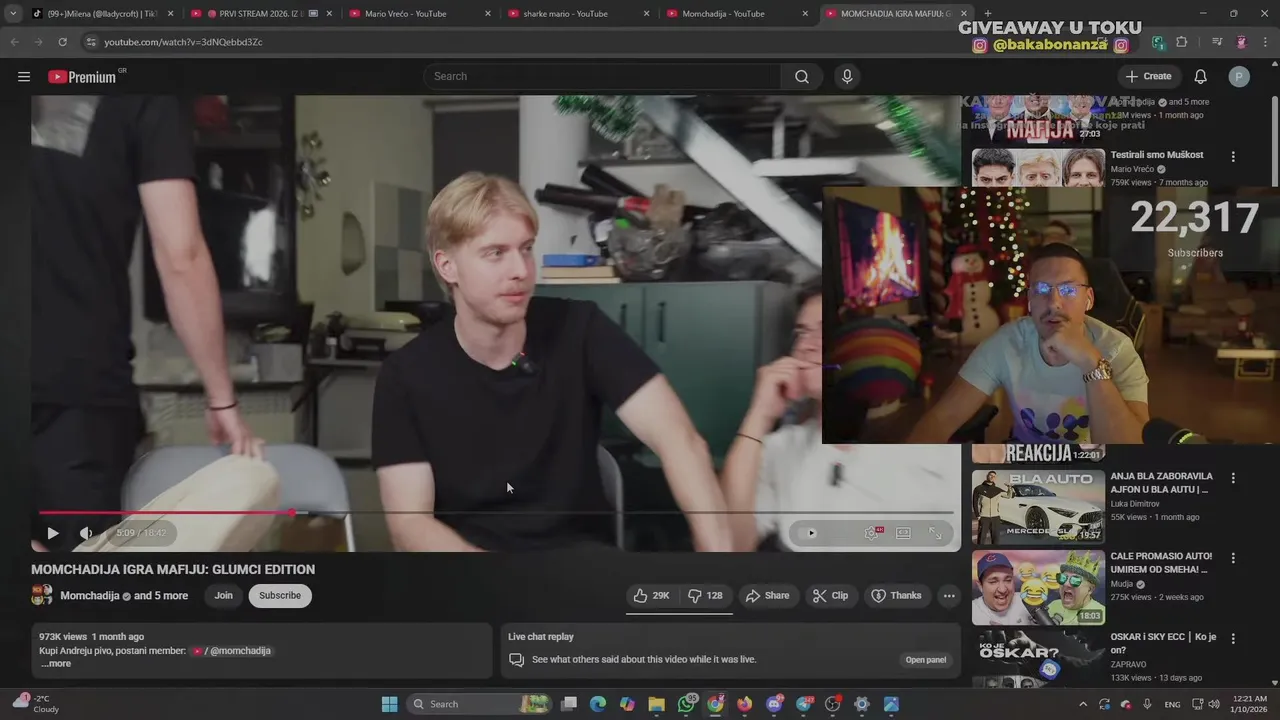Close the Mario Vrećo tab
This screenshot has height=720, width=1280.
click(x=488, y=14)
